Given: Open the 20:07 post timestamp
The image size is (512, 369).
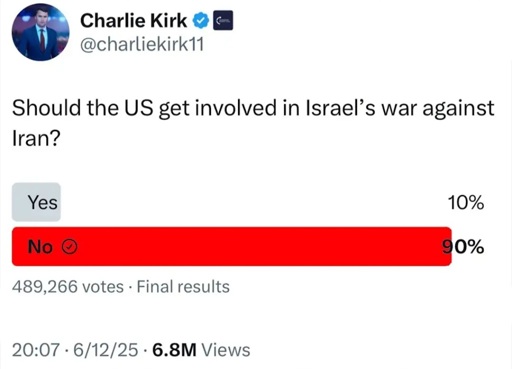Looking at the screenshot, I should pos(36,350).
